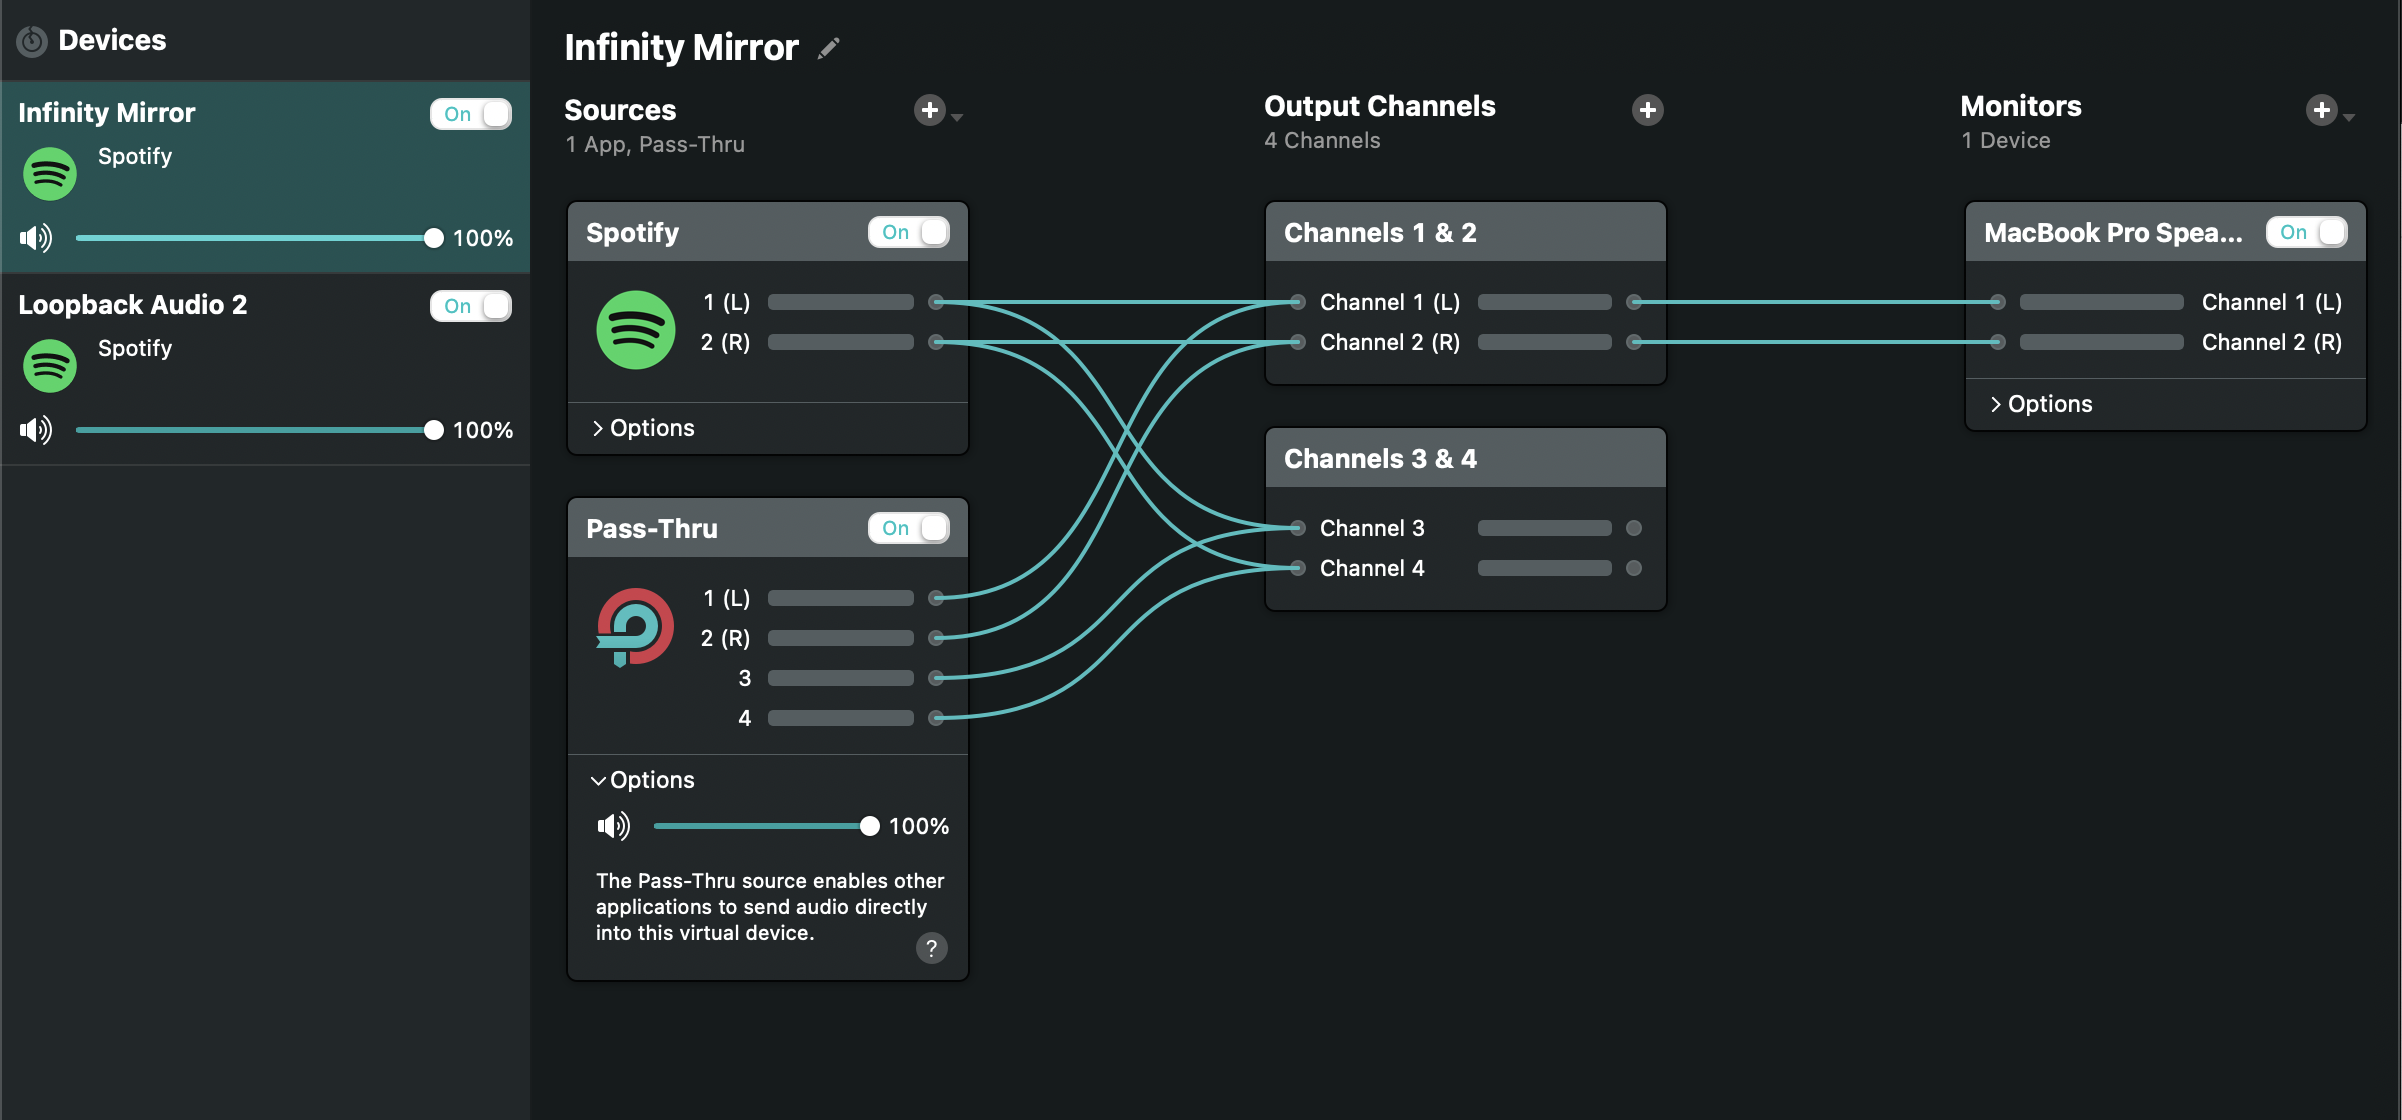This screenshot has width=2402, height=1120.
Task: Expand Options in the Spotify source
Action: 644,428
